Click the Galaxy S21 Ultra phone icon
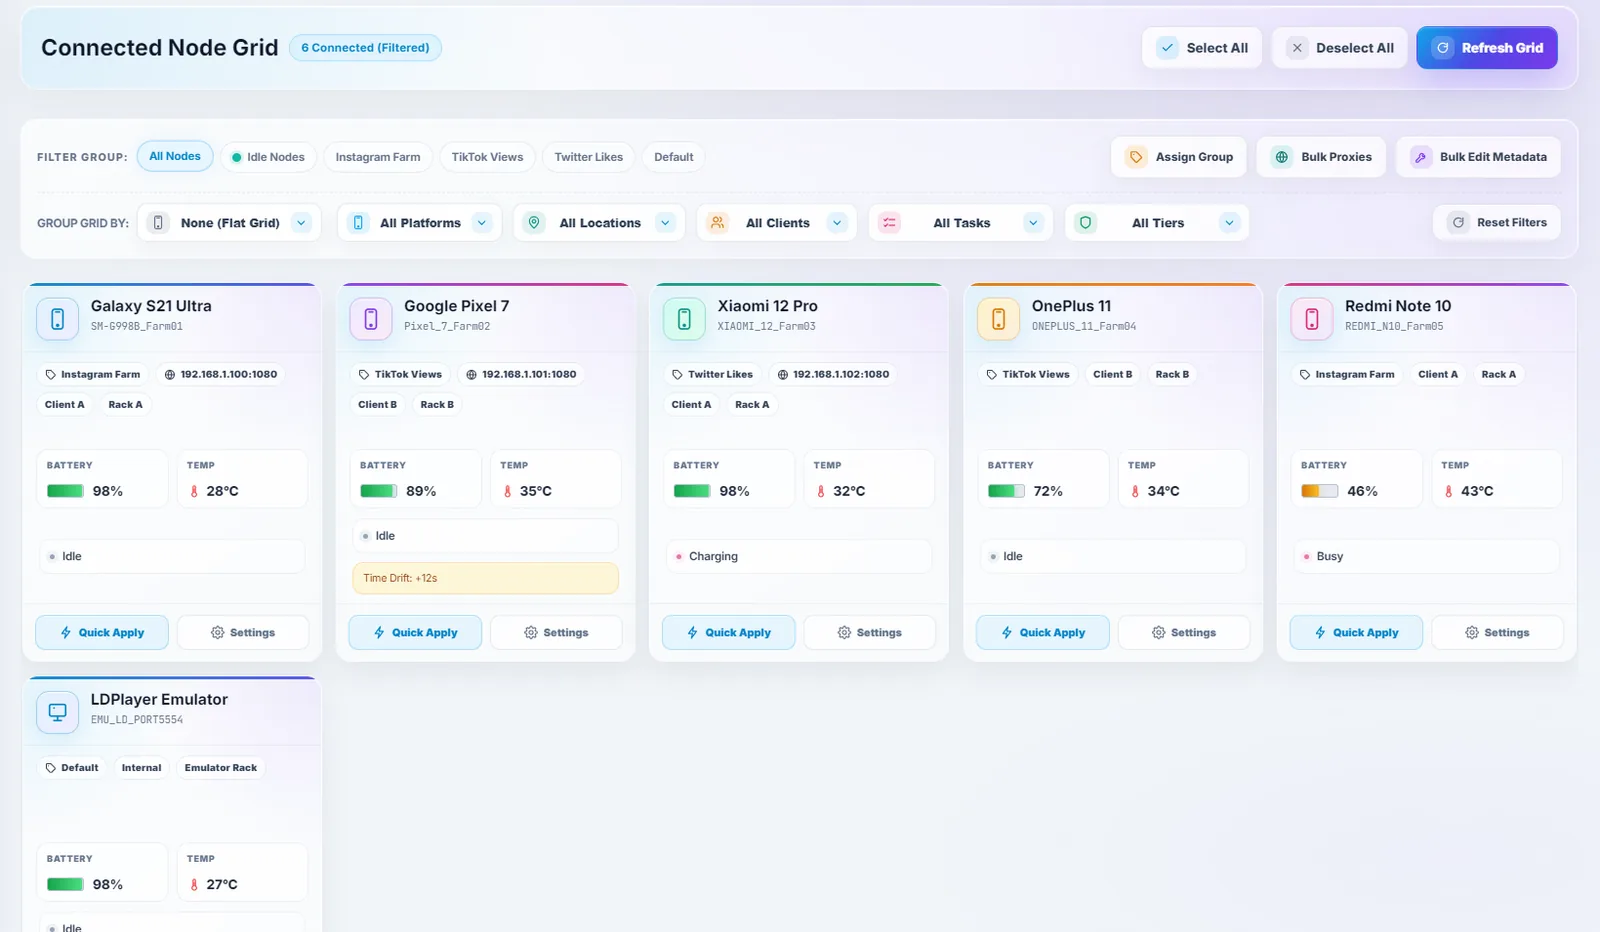 click(57, 319)
